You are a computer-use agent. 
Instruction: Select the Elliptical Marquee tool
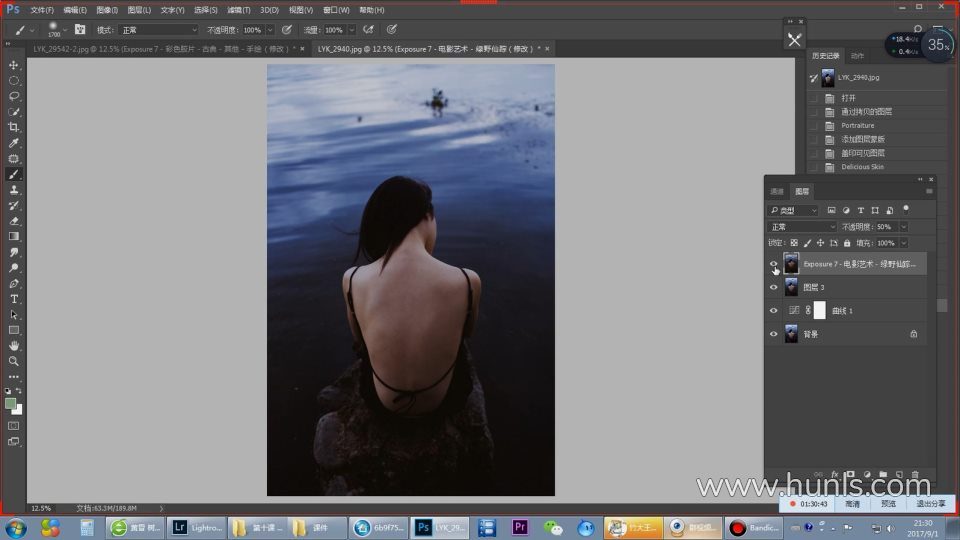tap(13, 81)
